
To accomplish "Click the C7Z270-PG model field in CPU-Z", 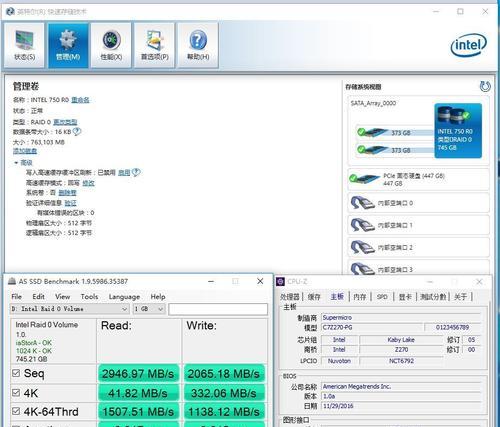I will [x=372, y=327].
